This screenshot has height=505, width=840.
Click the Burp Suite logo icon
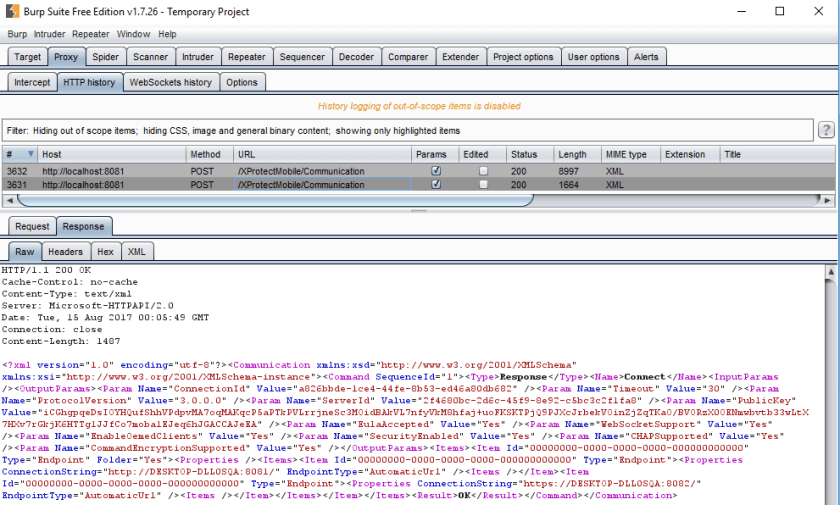click(10, 11)
